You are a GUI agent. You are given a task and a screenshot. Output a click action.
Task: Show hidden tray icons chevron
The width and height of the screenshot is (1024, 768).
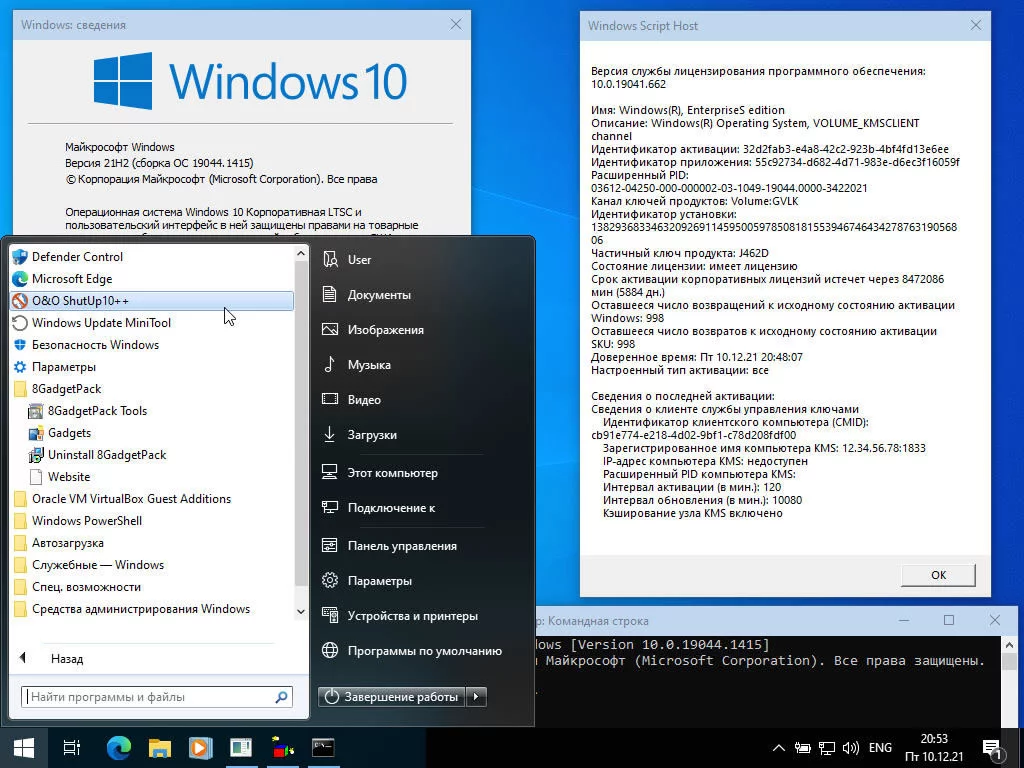tap(778, 748)
